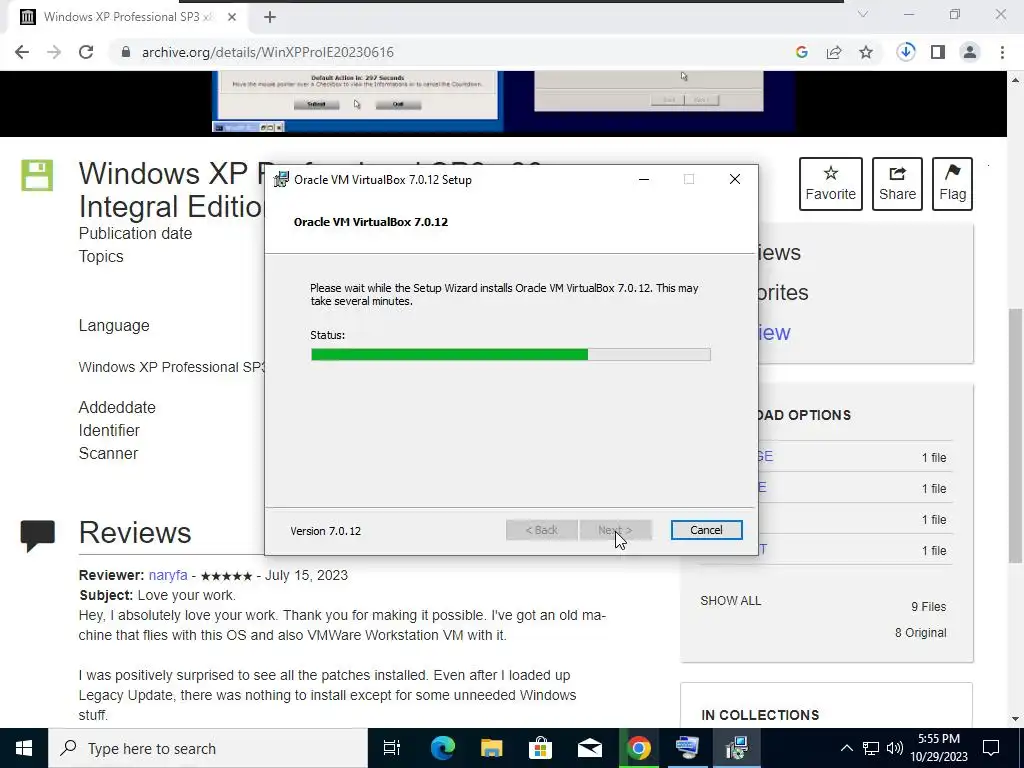Favorite this archive.org item
The height and width of the screenshot is (768, 1024).
pos(831,184)
